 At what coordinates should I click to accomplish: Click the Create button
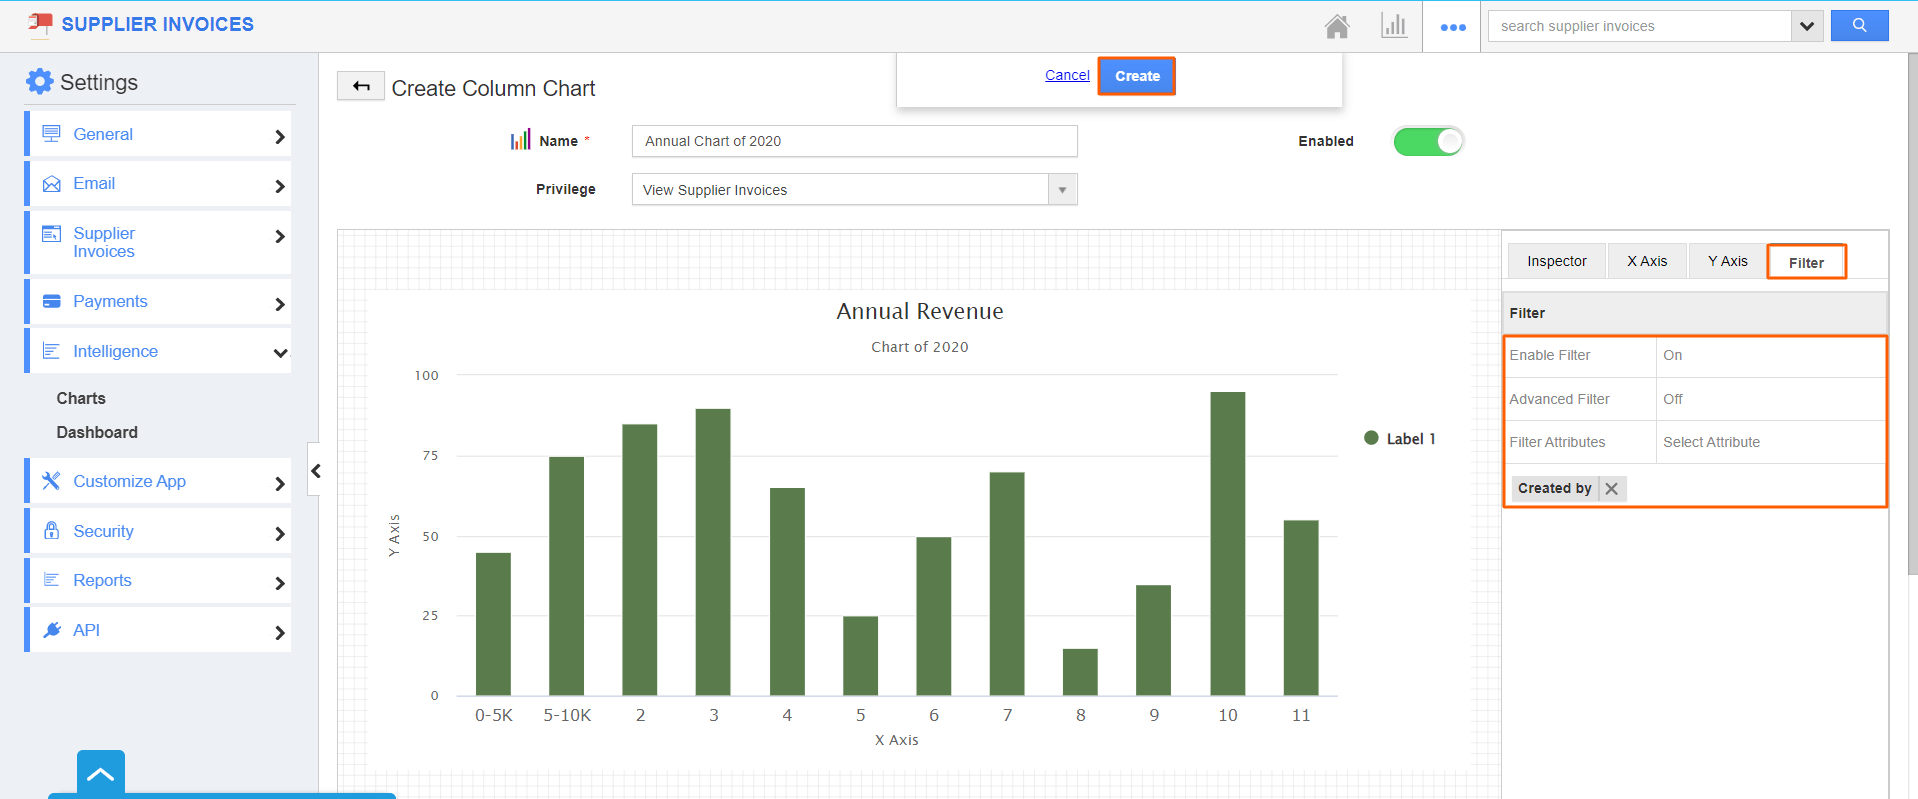pyautogui.click(x=1137, y=76)
